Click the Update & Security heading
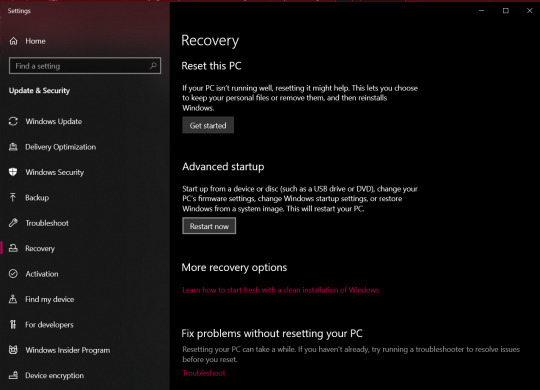The height and width of the screenshot is (390, 540). click(39, 91)
